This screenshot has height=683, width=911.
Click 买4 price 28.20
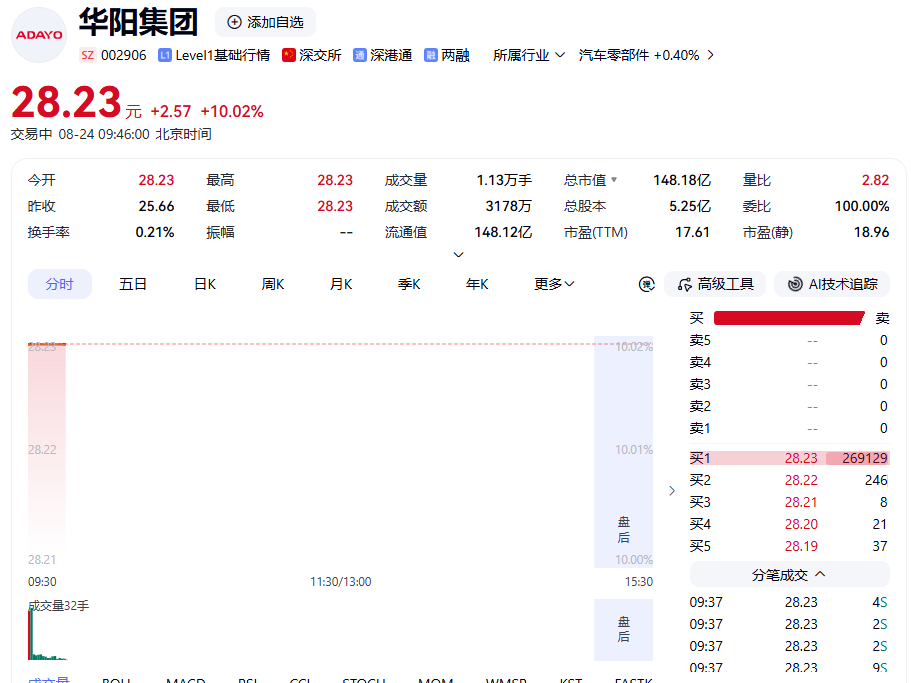pos(801,524)
